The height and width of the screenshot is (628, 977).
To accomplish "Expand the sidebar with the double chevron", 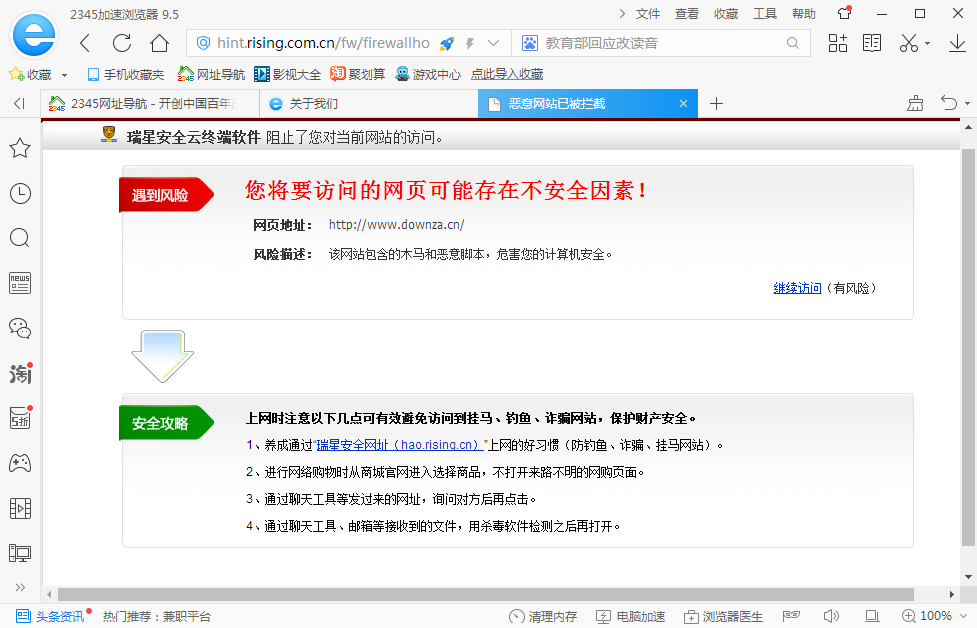I will coord(20,587).
